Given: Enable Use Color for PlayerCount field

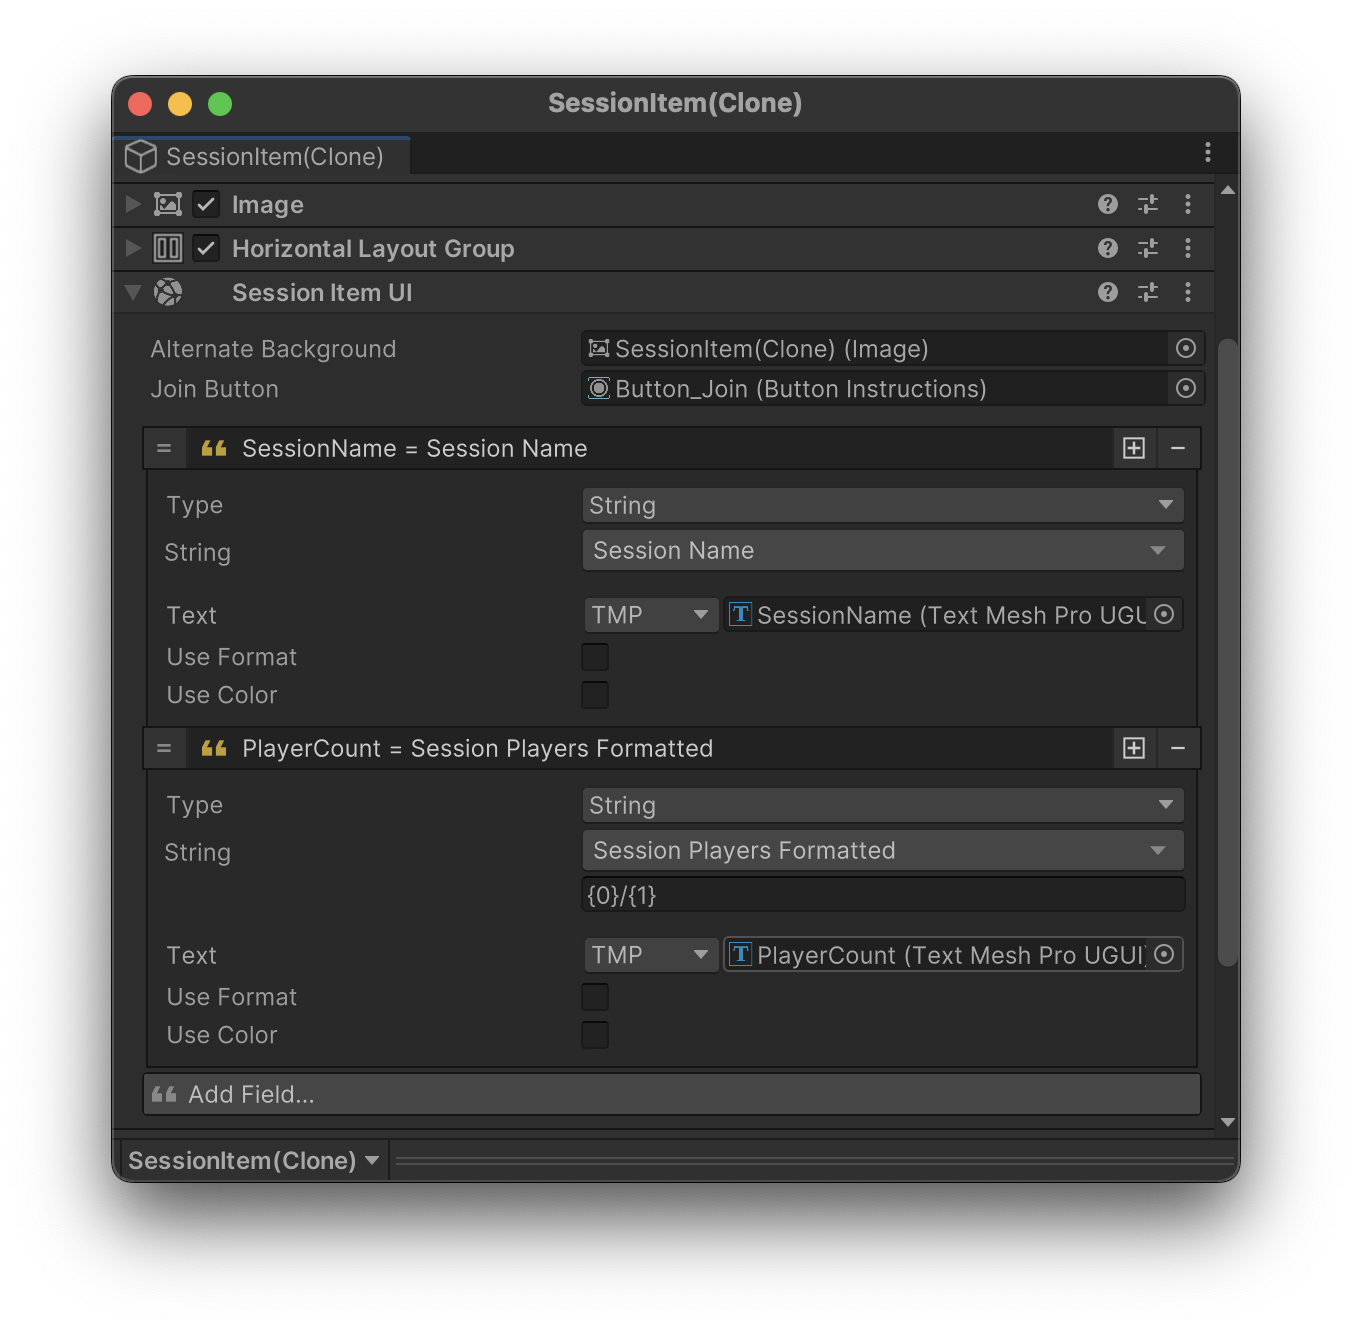Looking at the screenshot, I should (595, 1035).
